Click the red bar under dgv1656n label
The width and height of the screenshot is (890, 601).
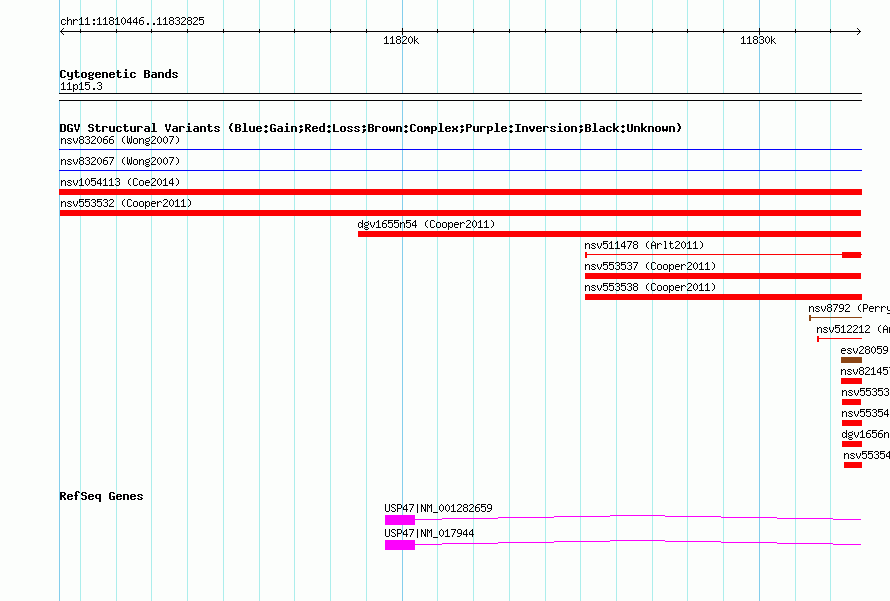(x=851, y=444)
